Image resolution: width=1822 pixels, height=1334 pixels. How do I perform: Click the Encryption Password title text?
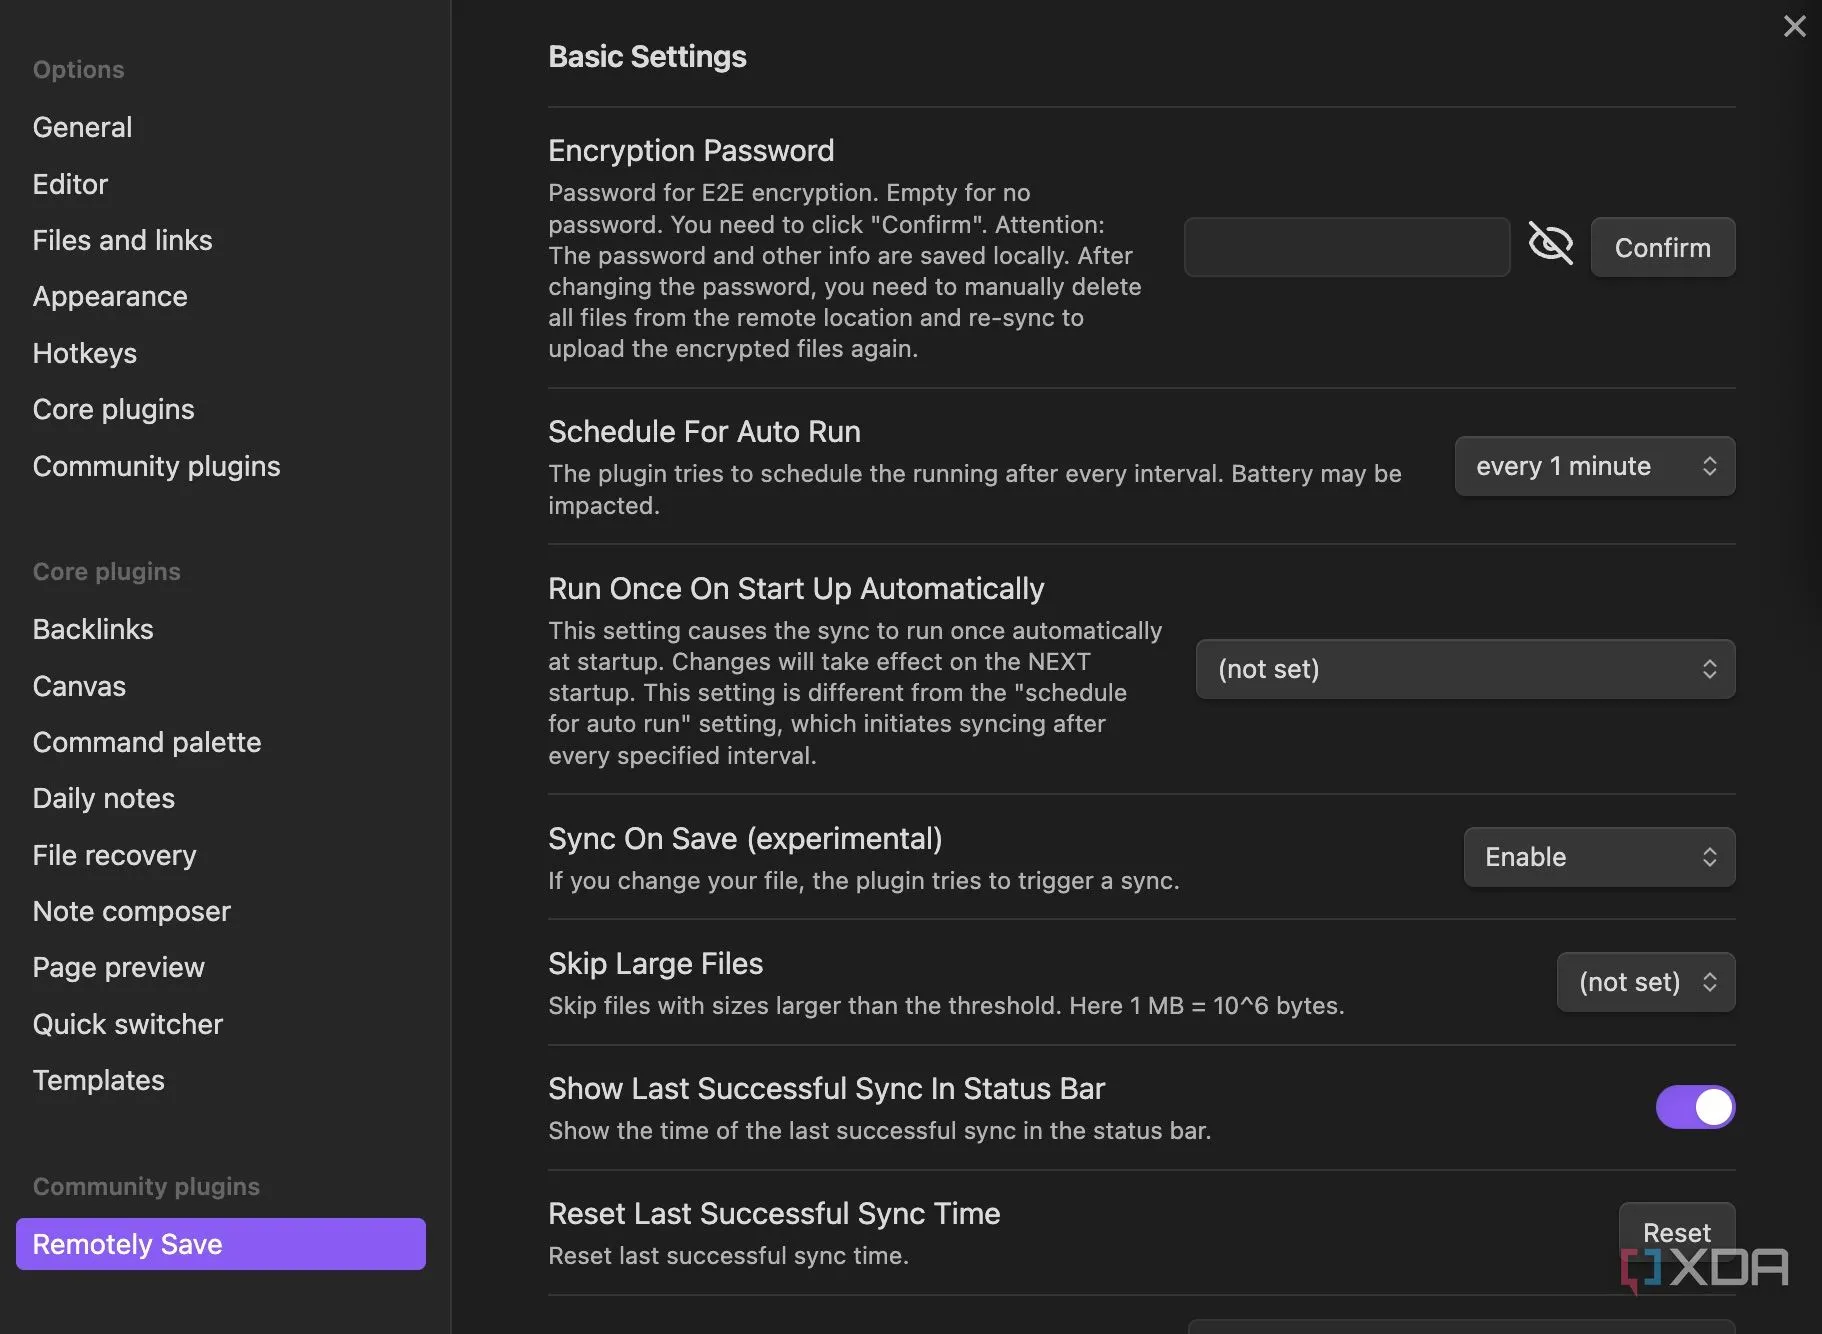691,150
